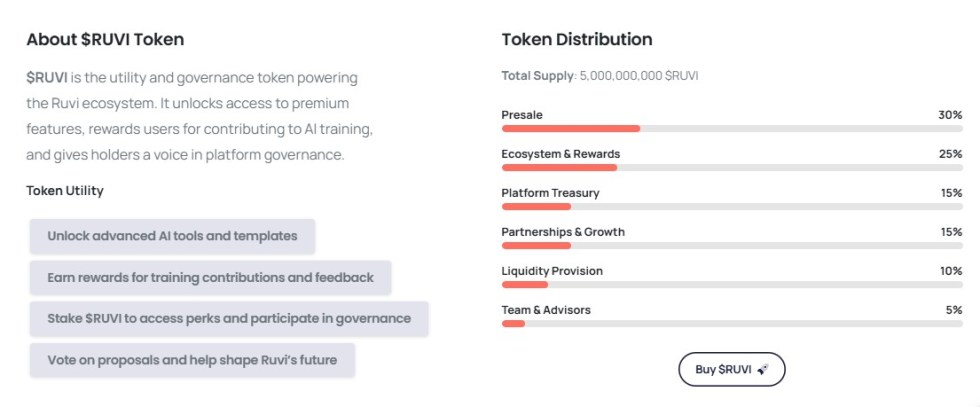Click the rocket icon in Buy $RUVI
The image size is (980, 407).
point(762,369)
